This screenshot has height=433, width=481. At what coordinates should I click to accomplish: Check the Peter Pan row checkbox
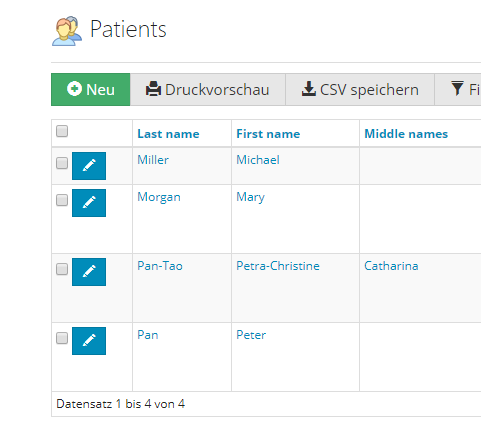point(62,338)
